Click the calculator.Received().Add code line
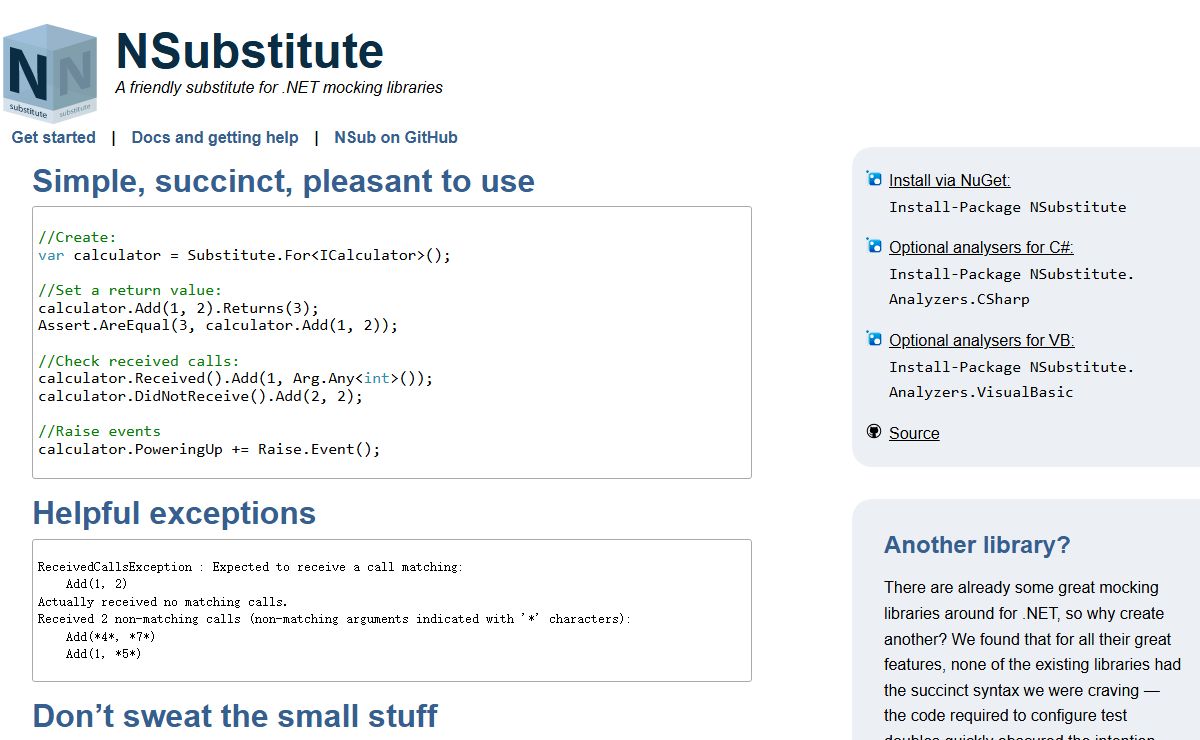Viewport: 1200px width, 740px height. 236,378
